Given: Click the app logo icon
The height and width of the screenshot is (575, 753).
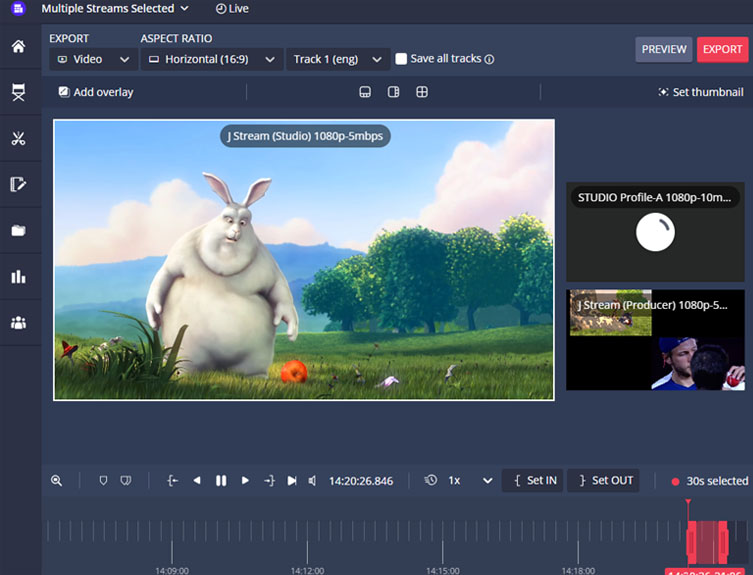Looking at the screenshot, I should pos(18,8).
